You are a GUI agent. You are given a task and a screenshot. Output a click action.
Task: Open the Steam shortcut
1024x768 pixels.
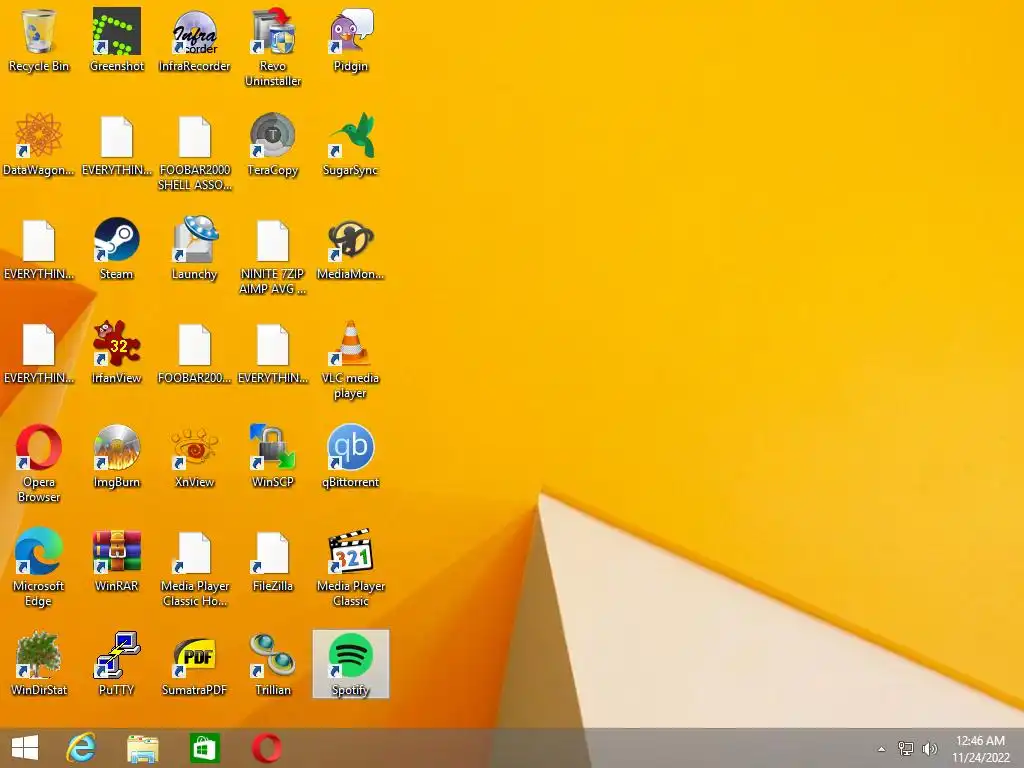[x=116, y=248]
